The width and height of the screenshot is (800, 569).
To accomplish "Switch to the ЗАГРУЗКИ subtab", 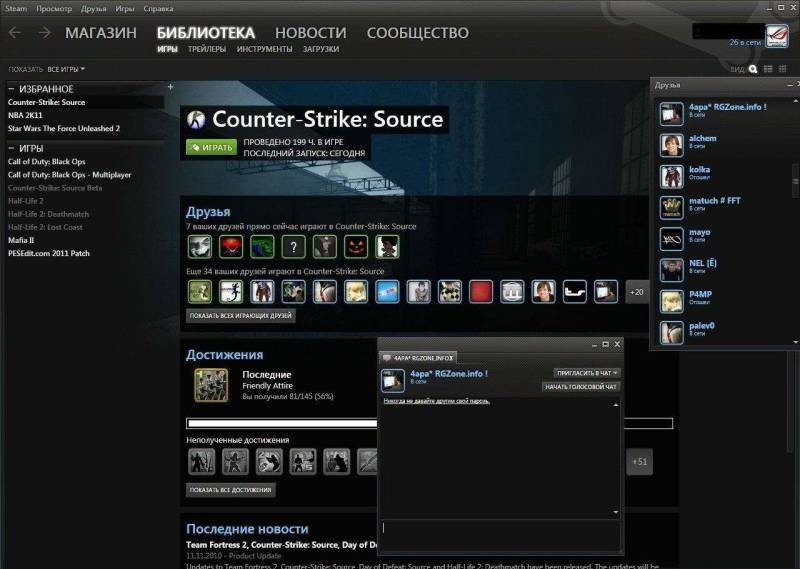I will [x=321, y=49].
